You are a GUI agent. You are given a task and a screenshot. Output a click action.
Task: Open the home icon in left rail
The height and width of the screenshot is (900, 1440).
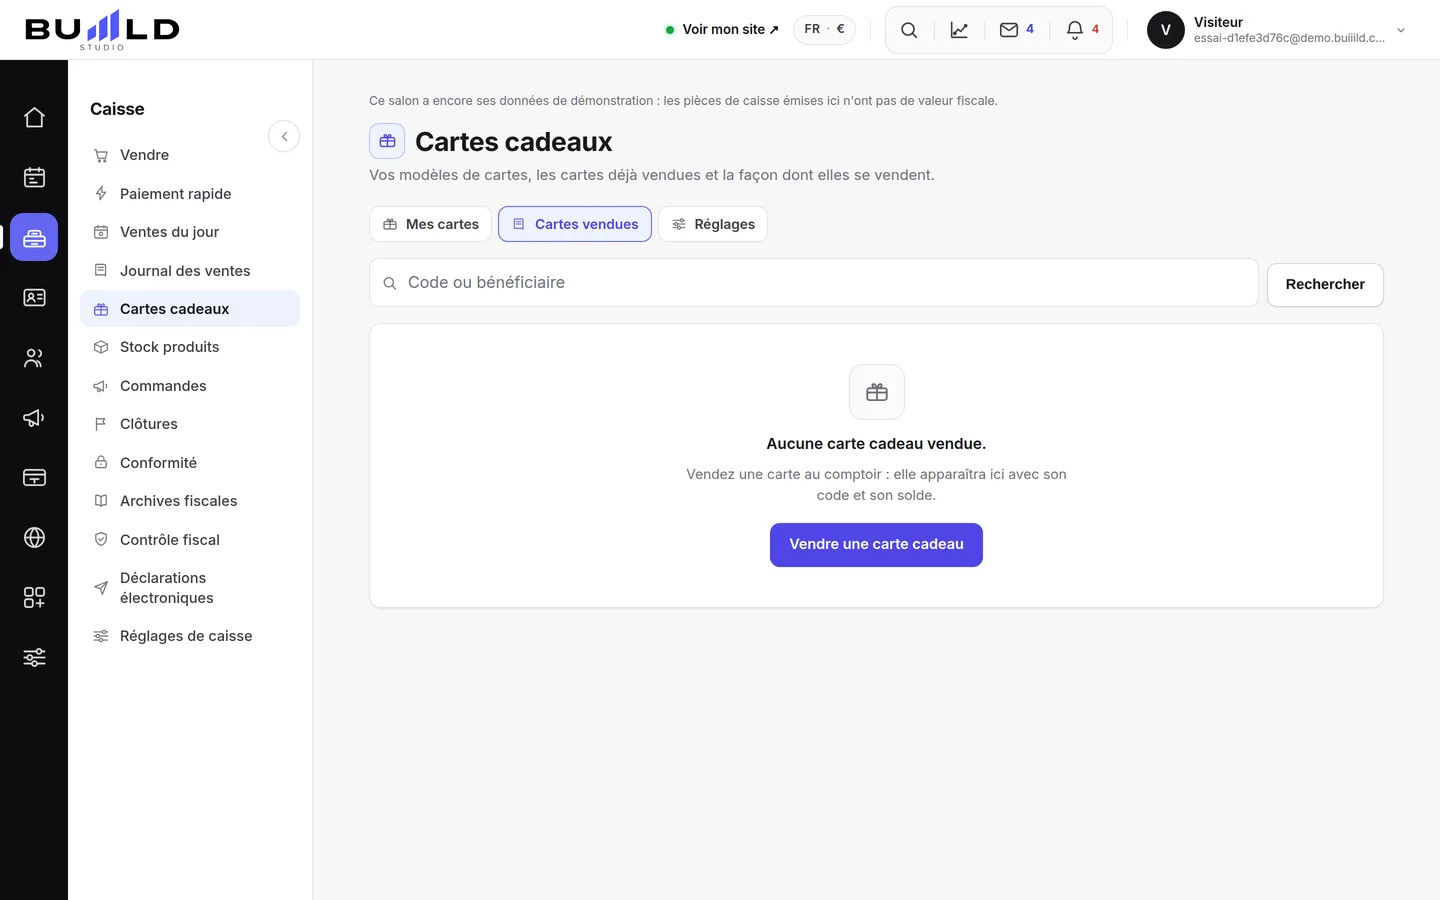34,118
